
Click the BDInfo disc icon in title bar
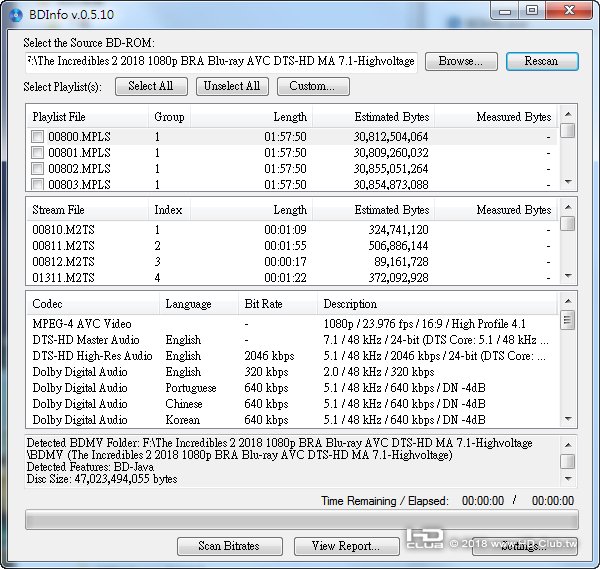pyautogui.click(x=15, y=15)
